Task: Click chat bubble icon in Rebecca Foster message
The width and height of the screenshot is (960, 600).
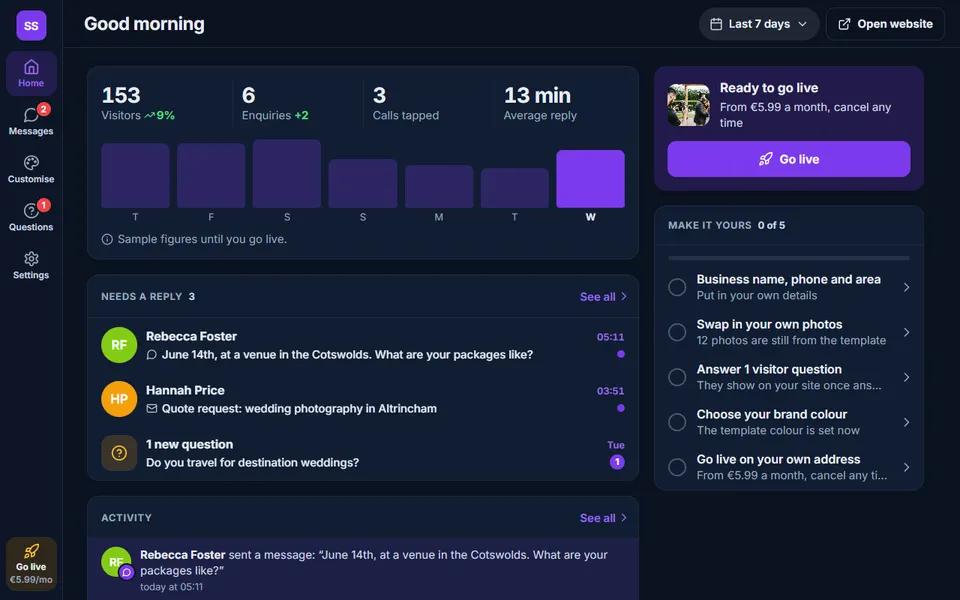Action: [x=152, y=355]
